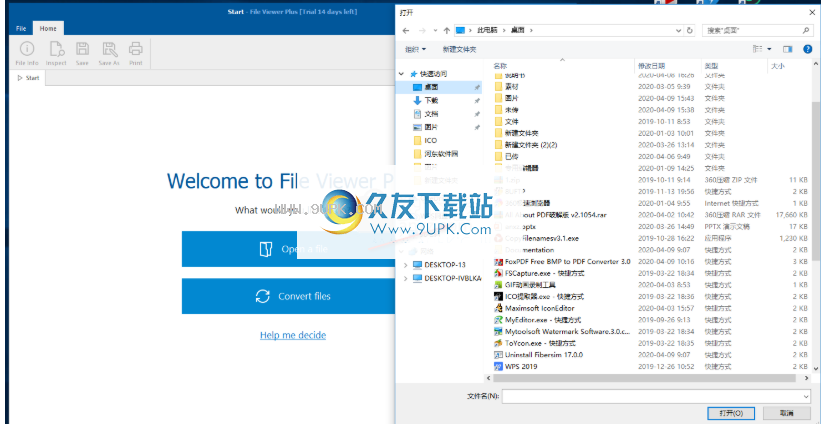Select the WPS 2019 shortcut
821x424 pixels.
pyautogui.click(x=516, y=366)
